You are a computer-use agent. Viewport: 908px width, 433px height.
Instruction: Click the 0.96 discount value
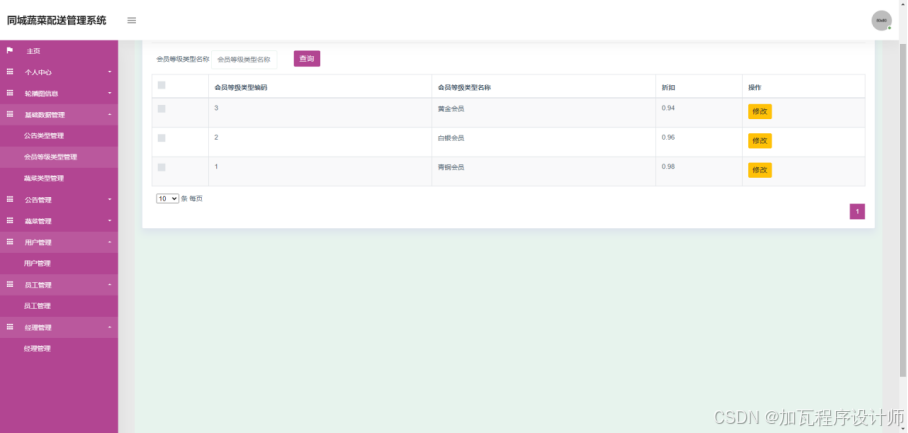(x=668, y=137)
